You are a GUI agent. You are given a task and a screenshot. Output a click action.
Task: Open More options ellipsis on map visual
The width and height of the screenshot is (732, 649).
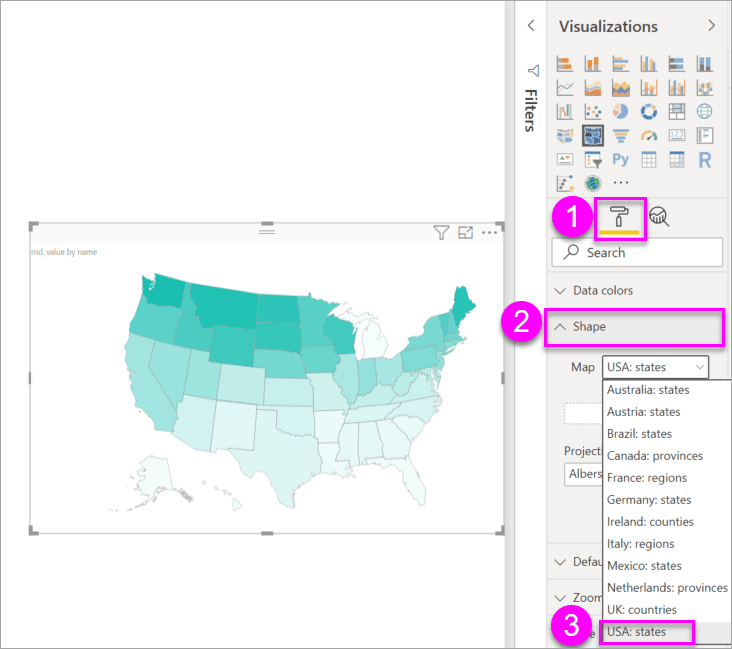pyautogui.click(x=489, y=232)
